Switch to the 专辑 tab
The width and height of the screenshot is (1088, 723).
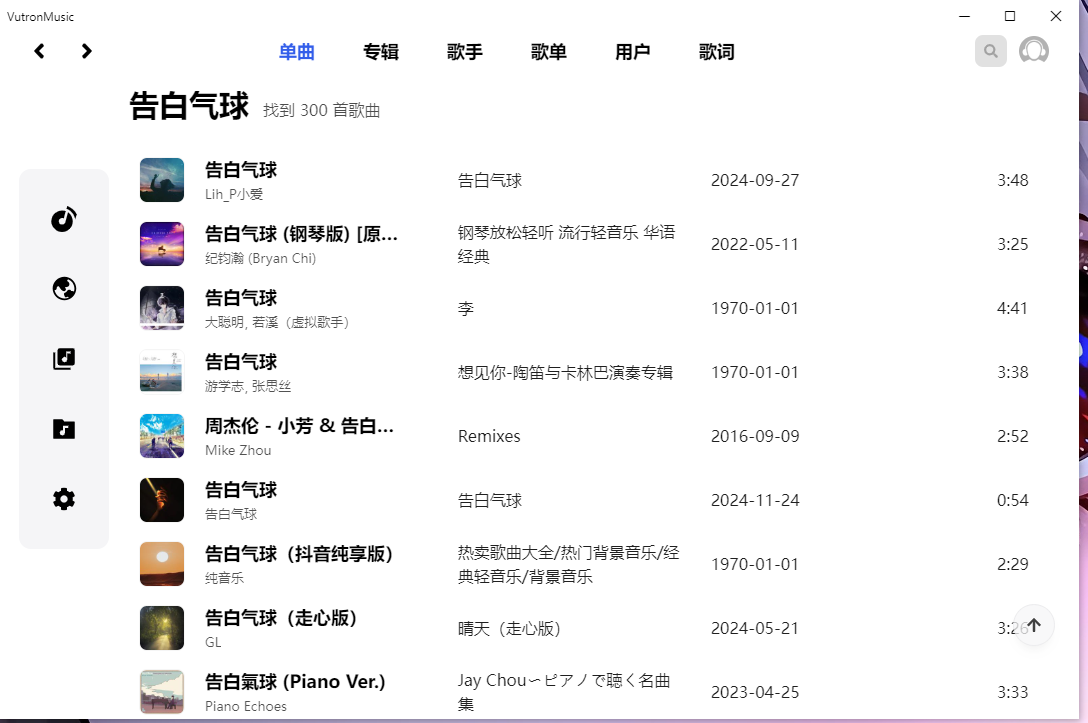[x=380, y=52]
